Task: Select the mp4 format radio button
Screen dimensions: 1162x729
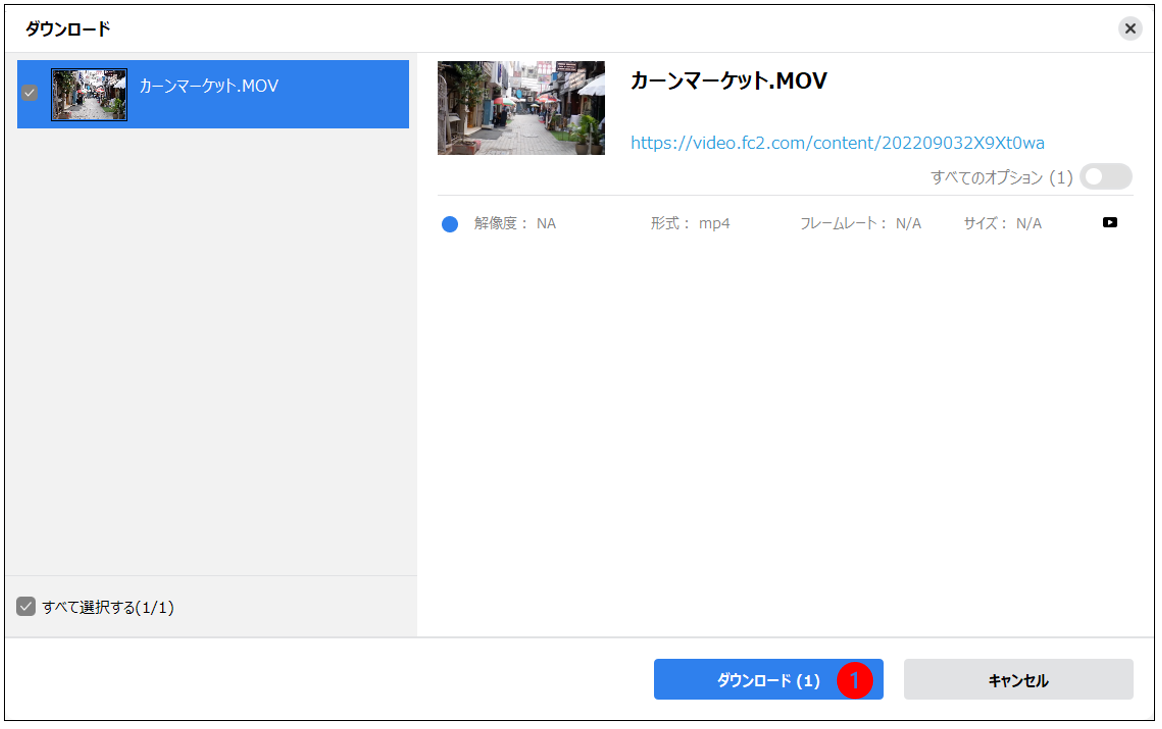Action: [x=449, y=224]
